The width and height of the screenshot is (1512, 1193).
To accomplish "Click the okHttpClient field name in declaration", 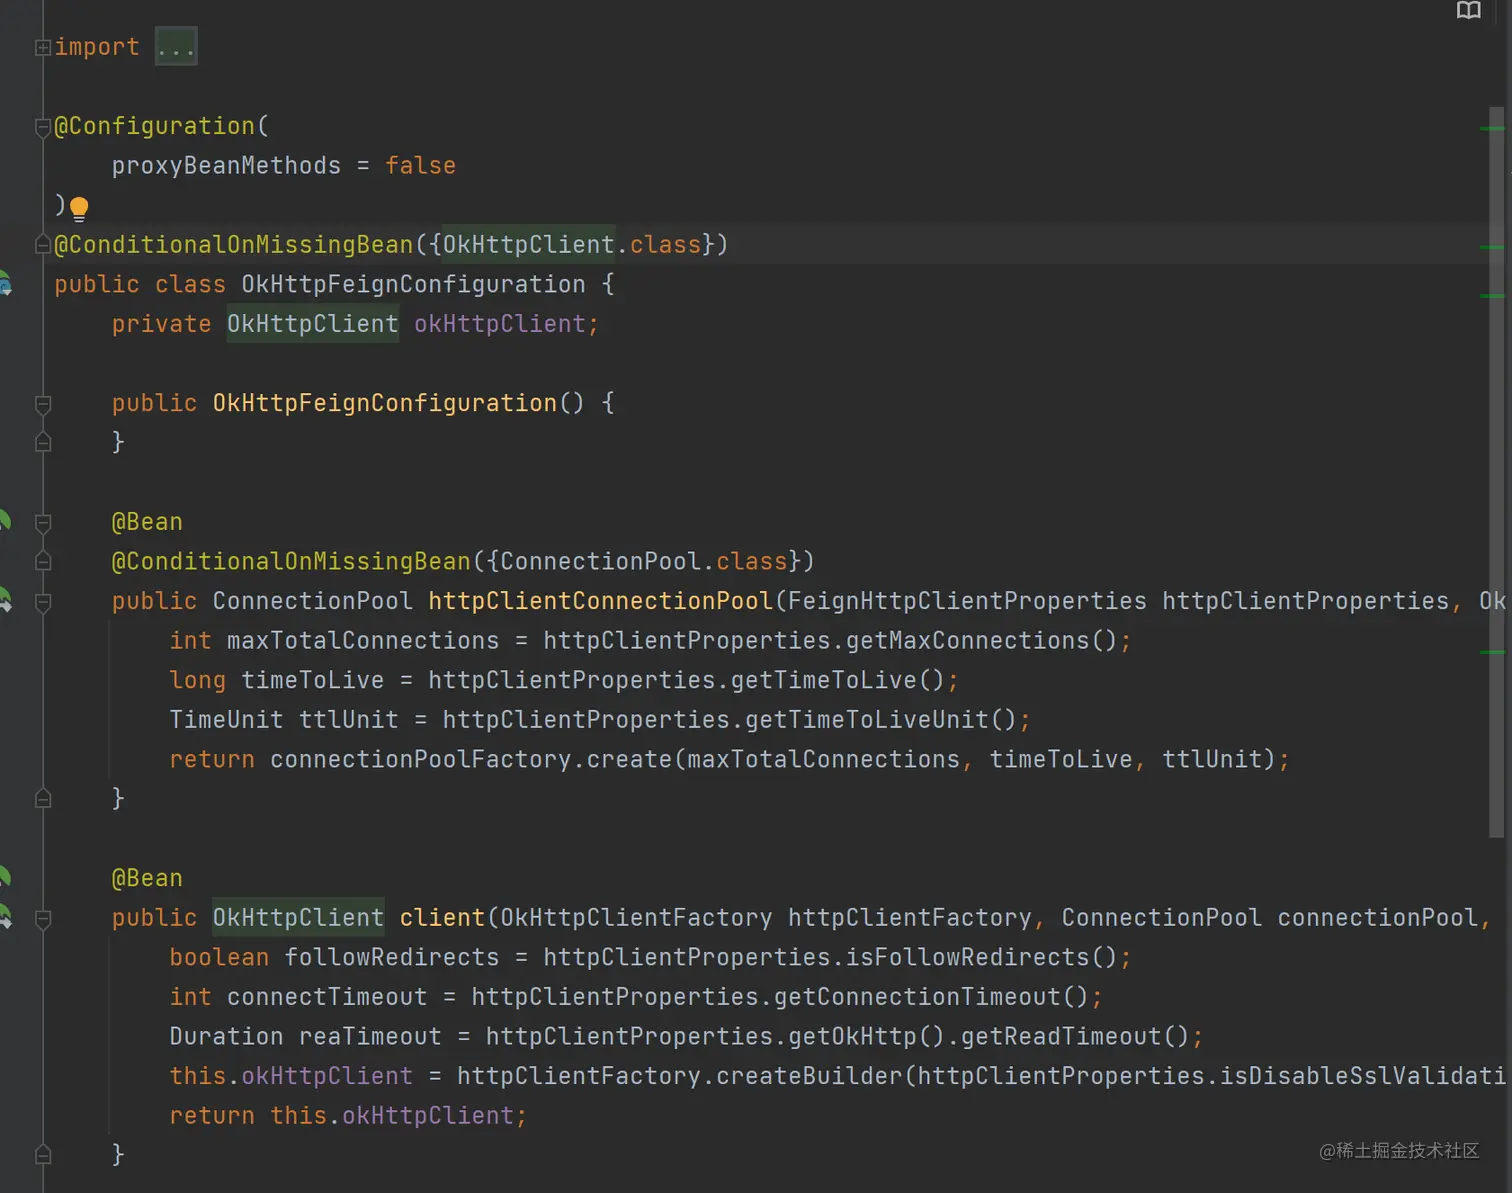I will pos(500,324).
